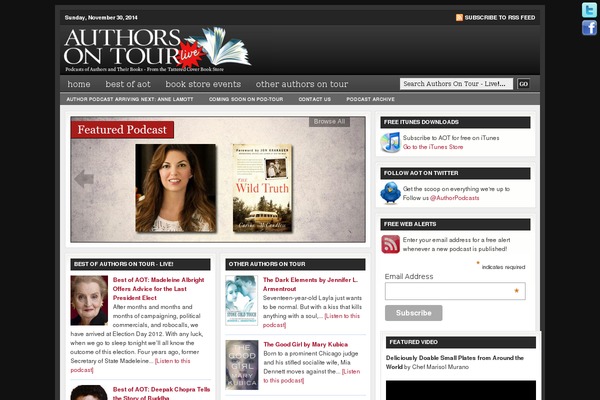
Task: Open Best of AOT: Deepak Chopra article title
Action: [161, 393]
